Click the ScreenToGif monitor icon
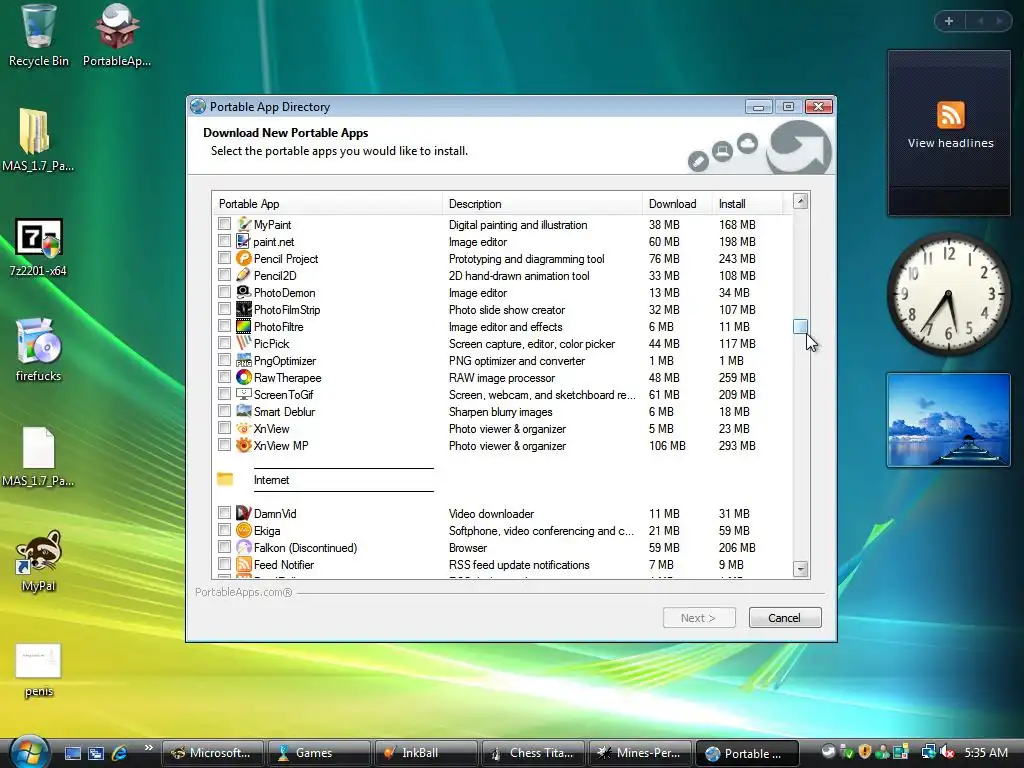This screenshot has width=1024, height=768. (244, 394)
